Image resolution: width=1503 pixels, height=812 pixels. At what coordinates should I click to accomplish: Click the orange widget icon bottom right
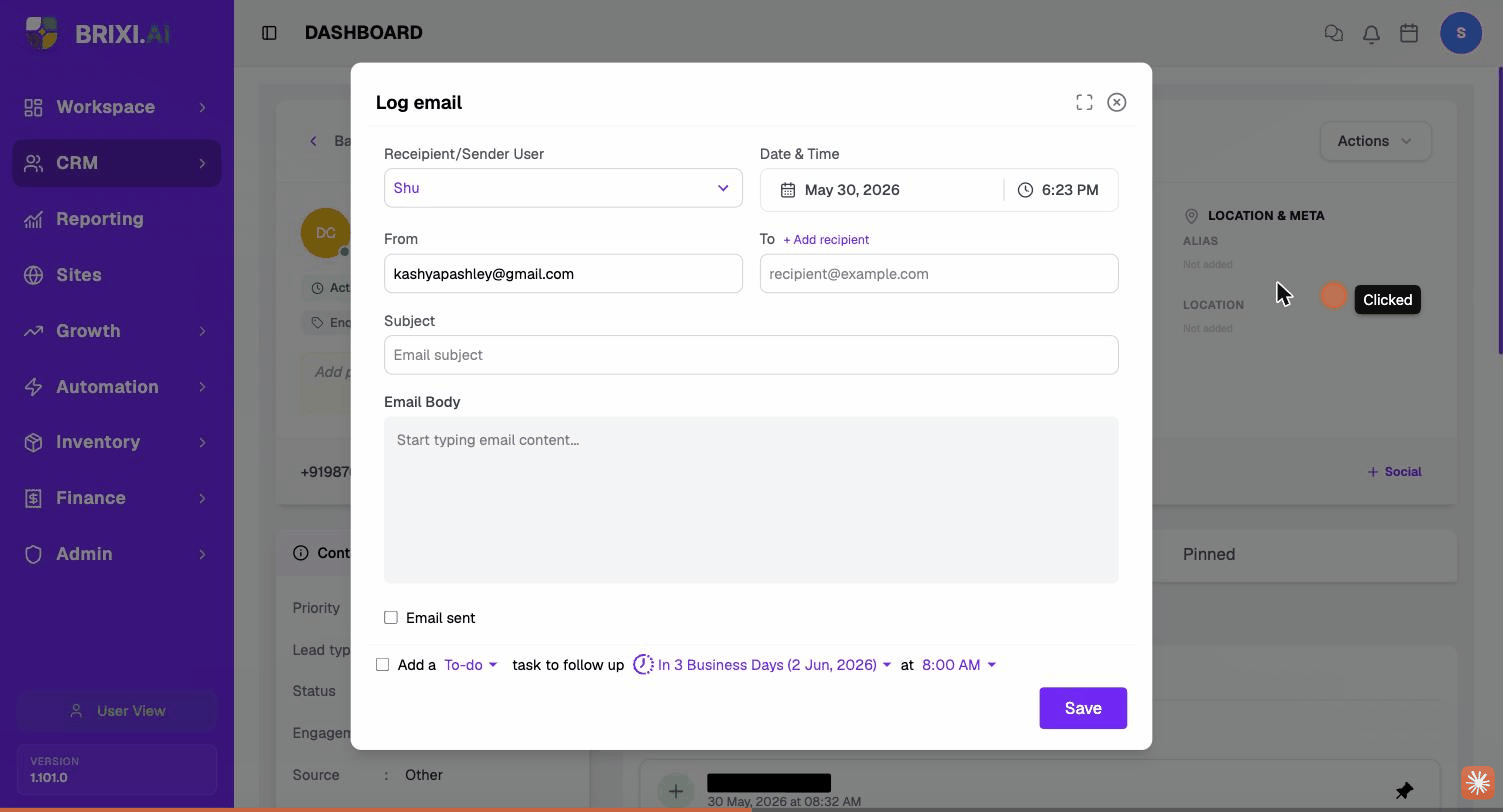pos(1478,783)
